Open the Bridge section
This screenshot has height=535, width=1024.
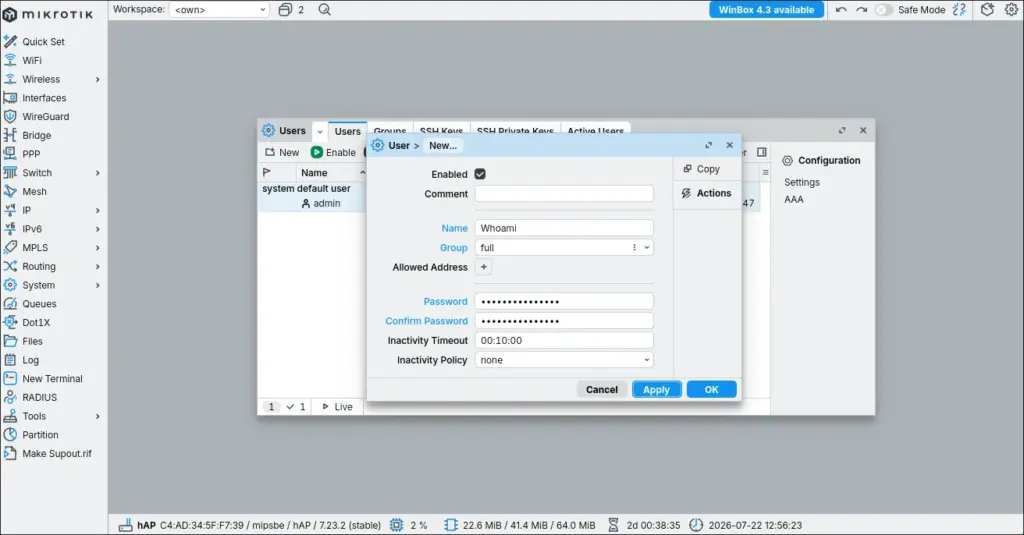pos(36,135)
